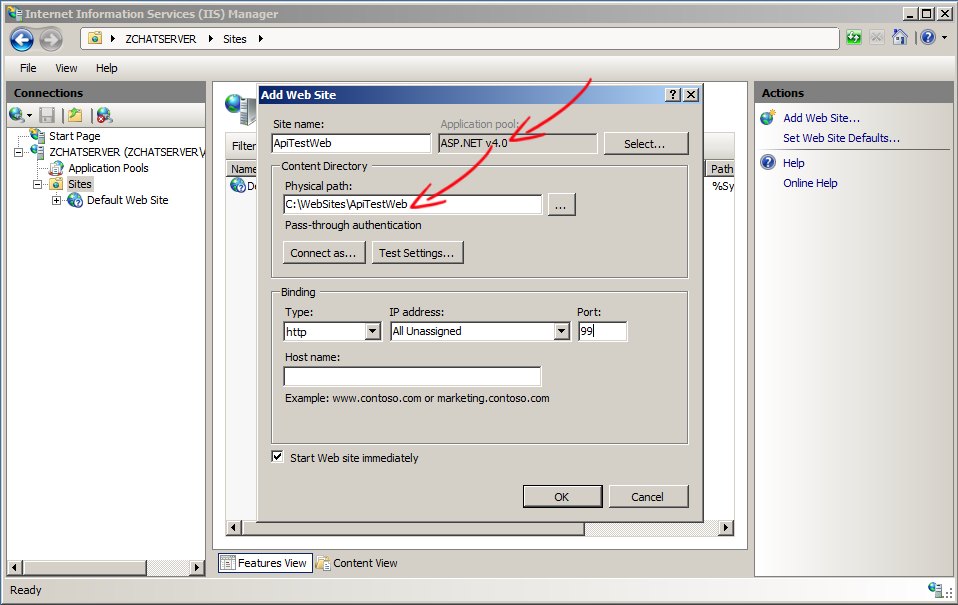Click ZCHATSERVER in the breadcrumb path

coord(161,39)
